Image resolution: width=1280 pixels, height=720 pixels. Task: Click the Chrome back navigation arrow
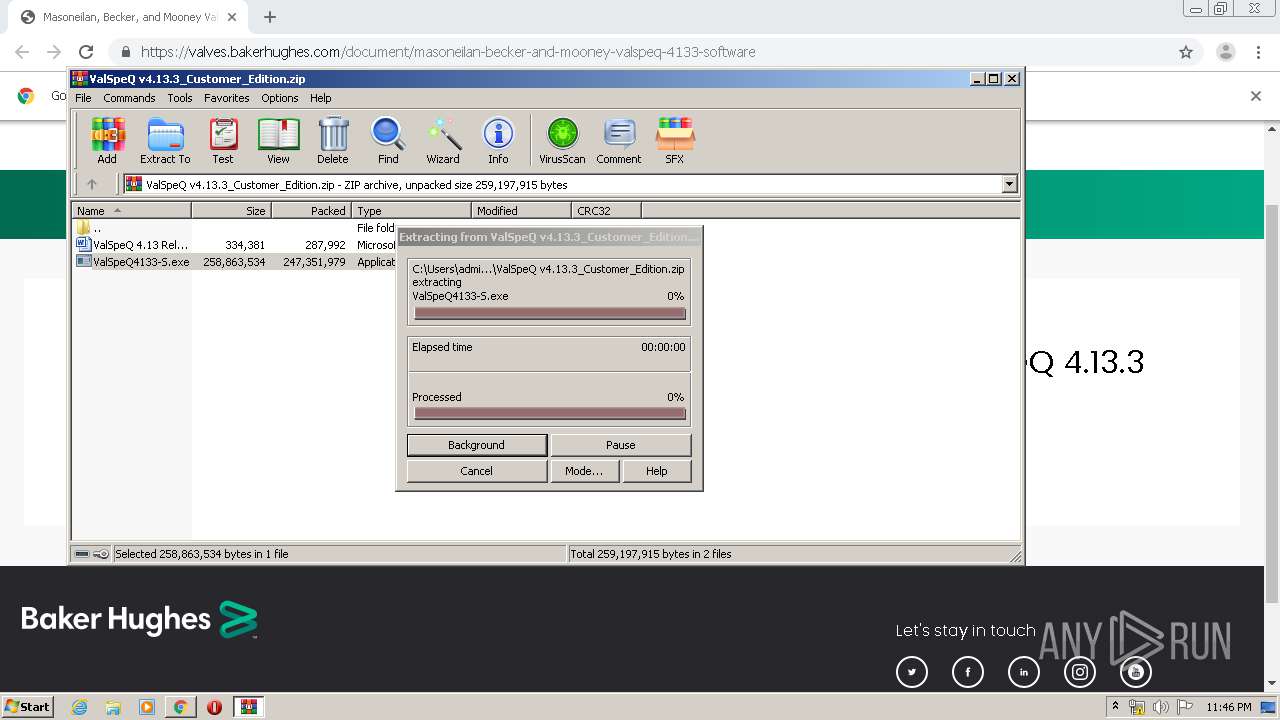click(22, 52)
